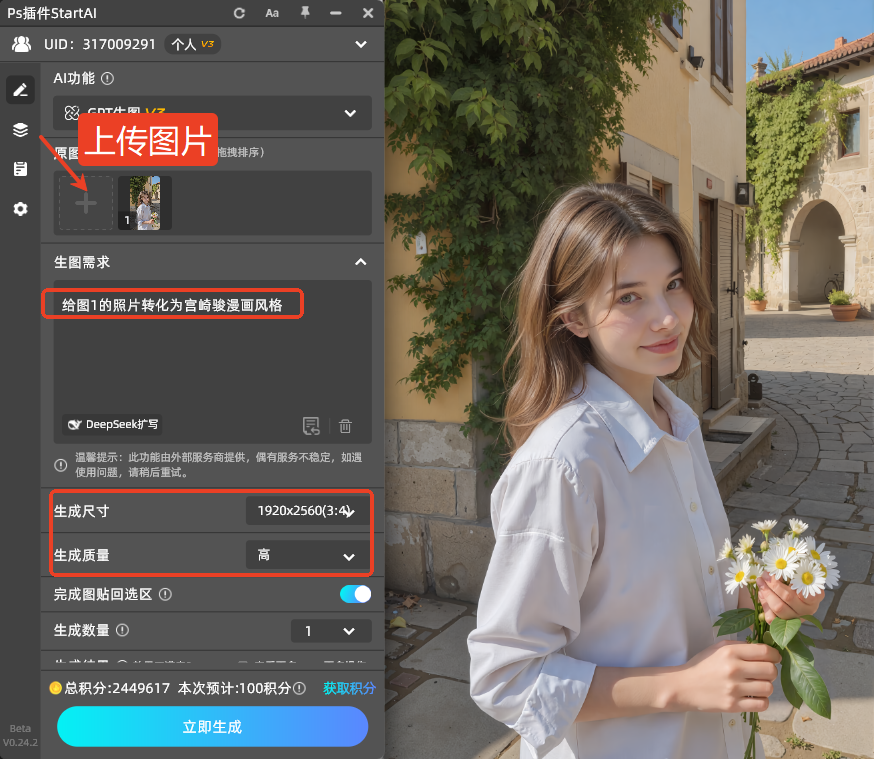Open settings gear in sidebar
874x759 pixels.
tap(21, 209)
